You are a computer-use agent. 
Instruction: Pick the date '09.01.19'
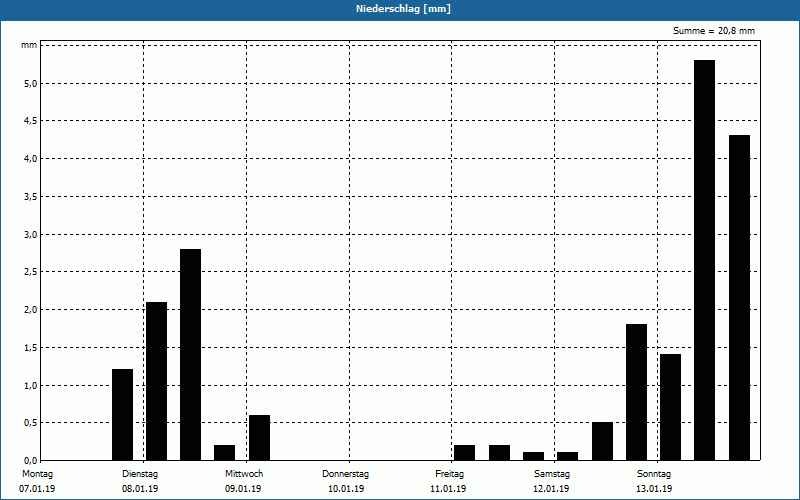(x=243, y=489)
